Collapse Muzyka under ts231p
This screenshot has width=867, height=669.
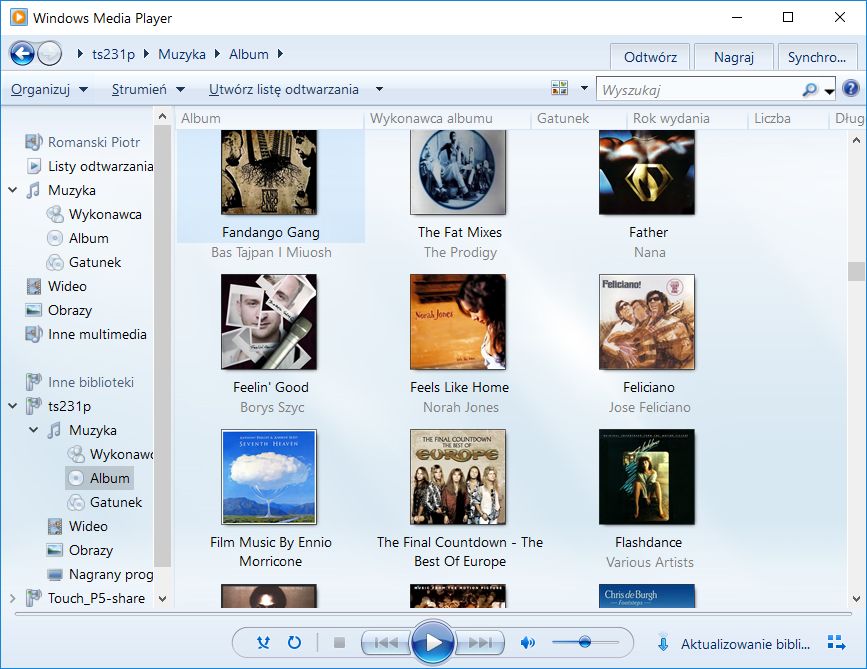(34, 430)
